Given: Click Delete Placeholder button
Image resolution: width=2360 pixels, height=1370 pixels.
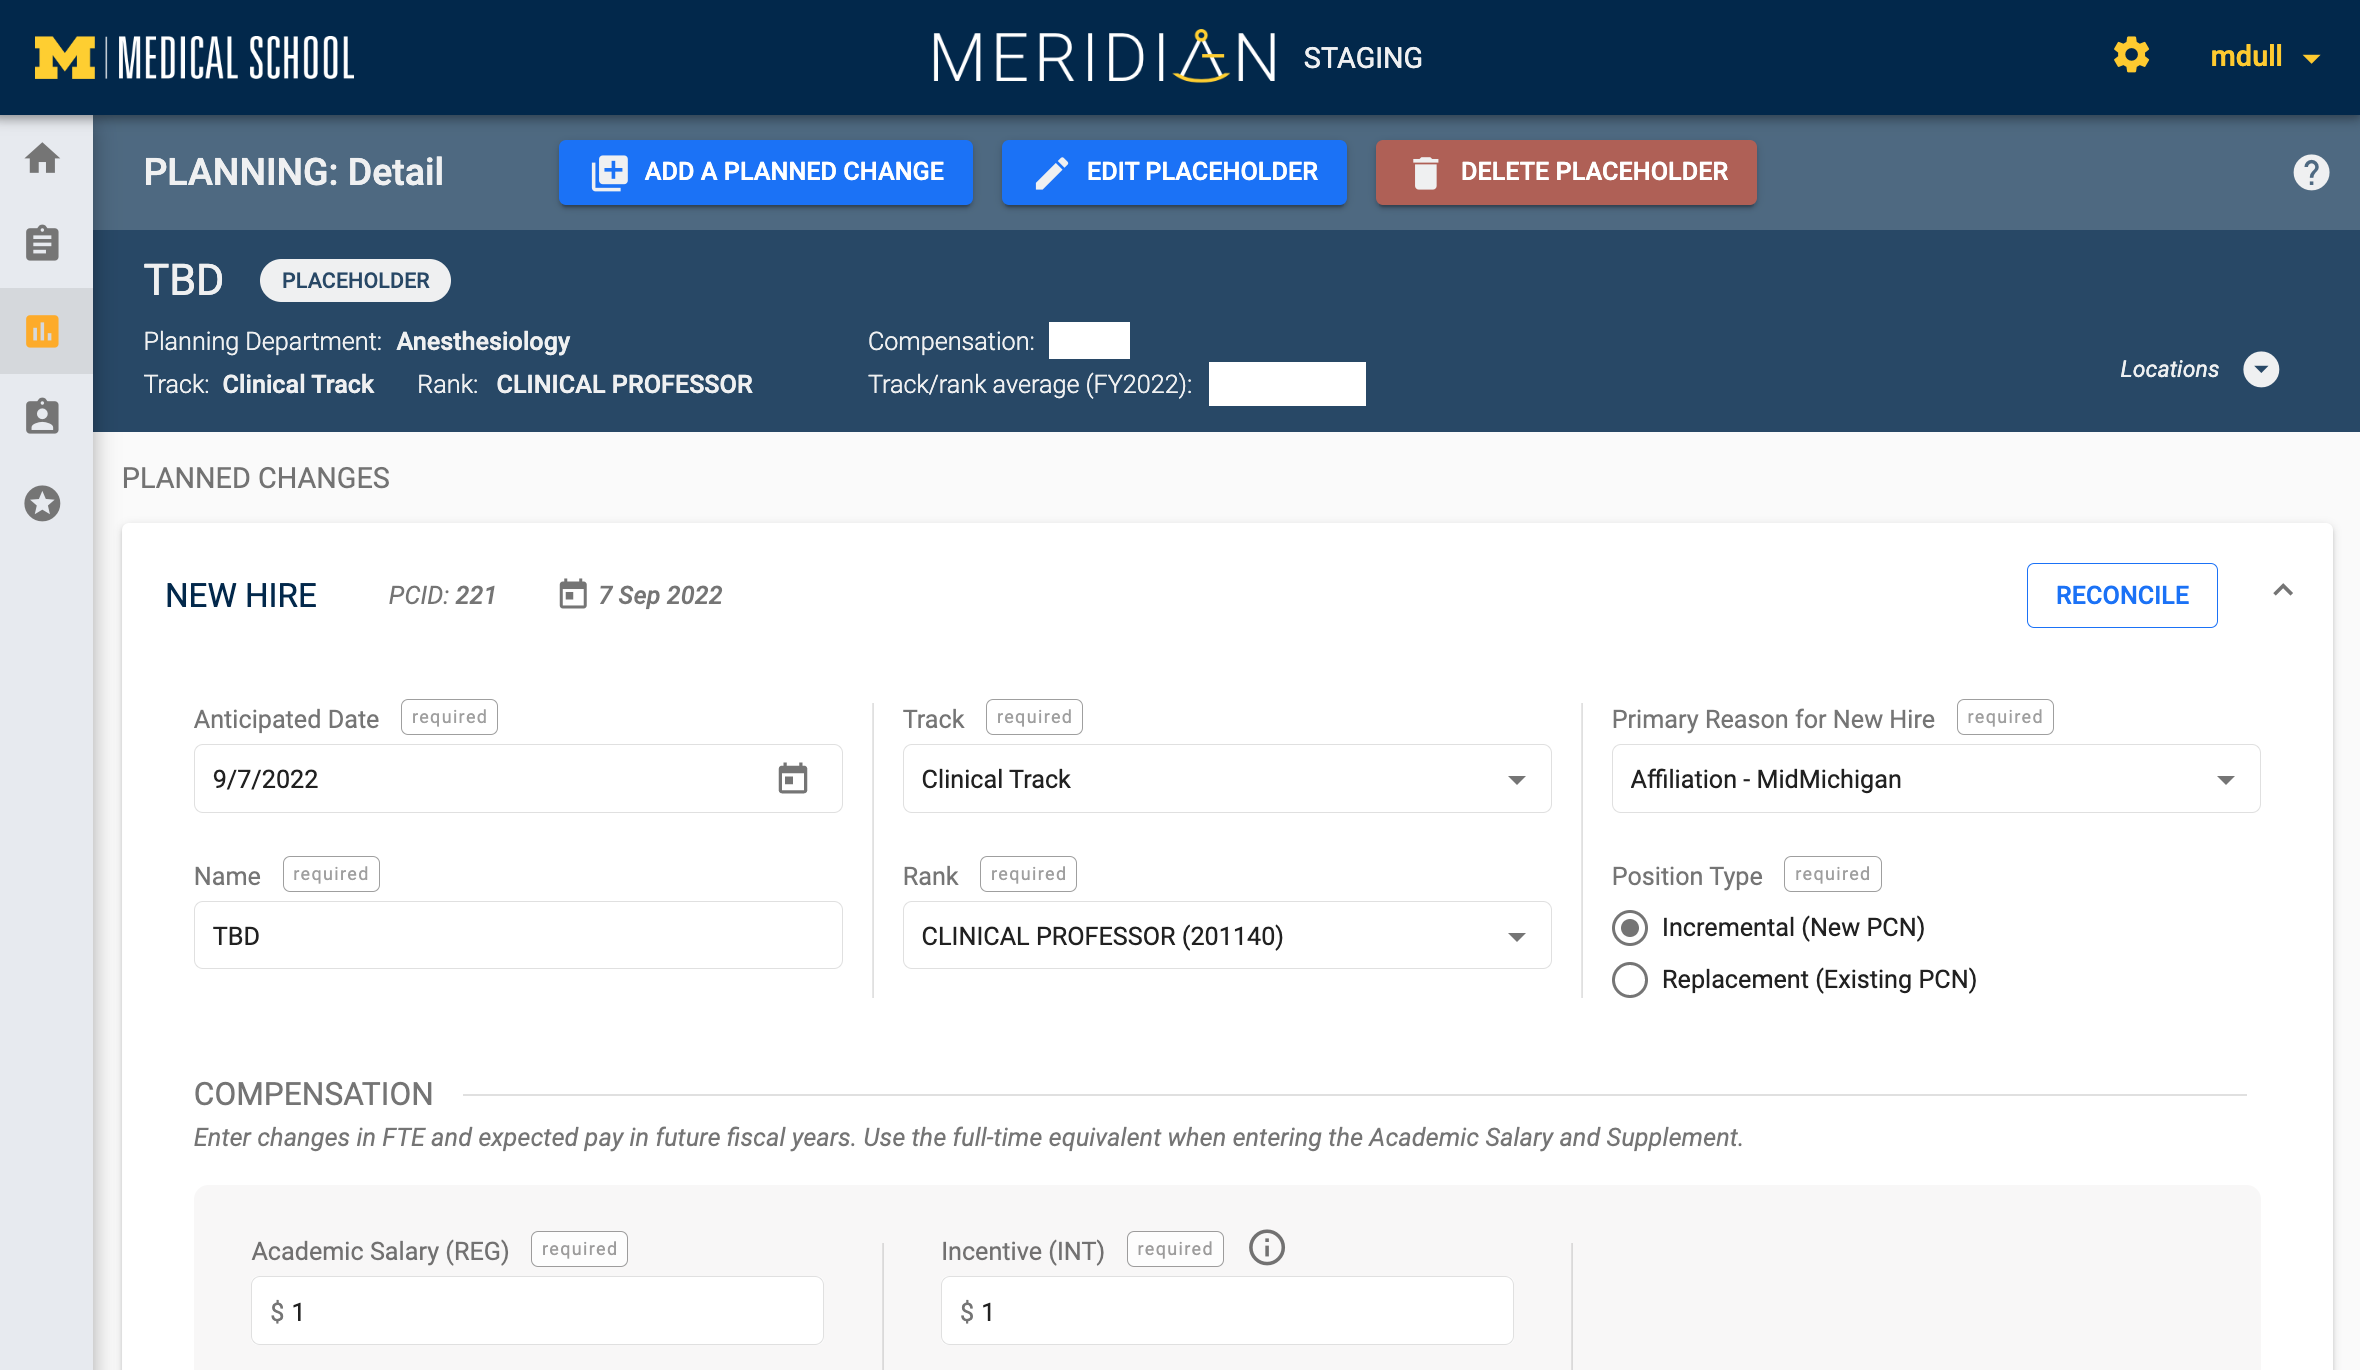Looking at the screenshot, I should (1566, 172).
